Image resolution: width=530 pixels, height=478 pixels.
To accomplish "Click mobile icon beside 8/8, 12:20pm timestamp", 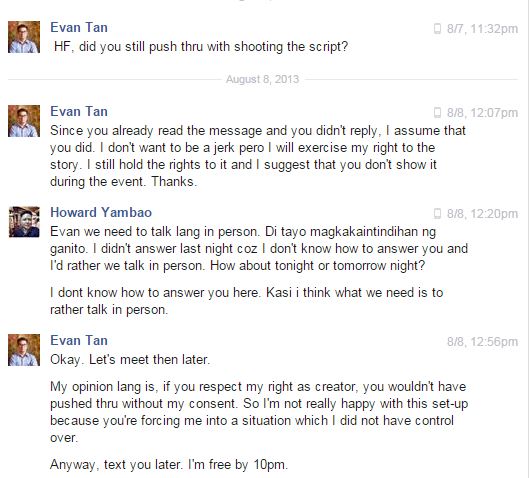I will [437, 214].
